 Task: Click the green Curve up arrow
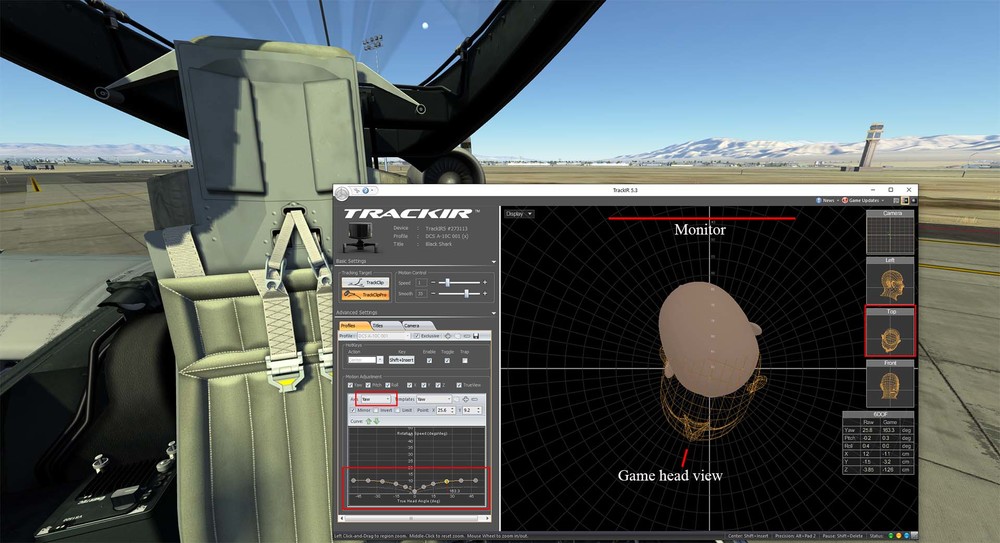pyautogui.click(x=369, y=421)
